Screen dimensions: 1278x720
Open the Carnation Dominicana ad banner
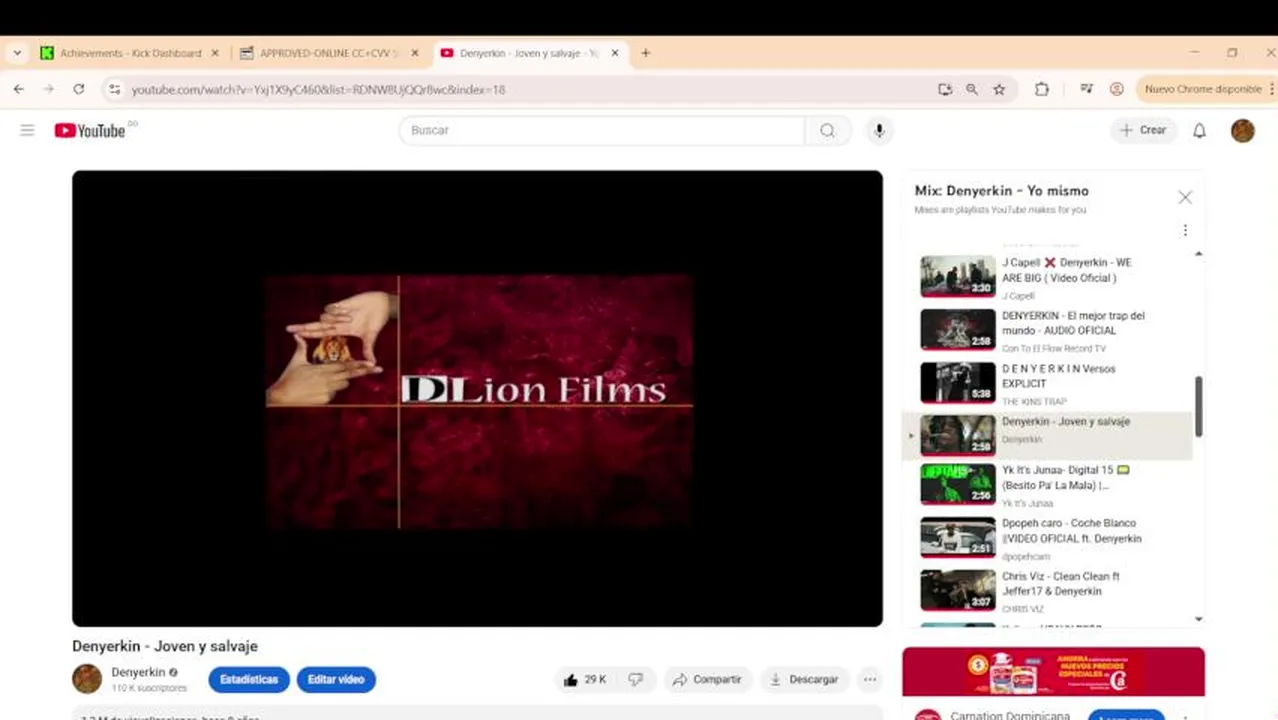pos(1053,672)
